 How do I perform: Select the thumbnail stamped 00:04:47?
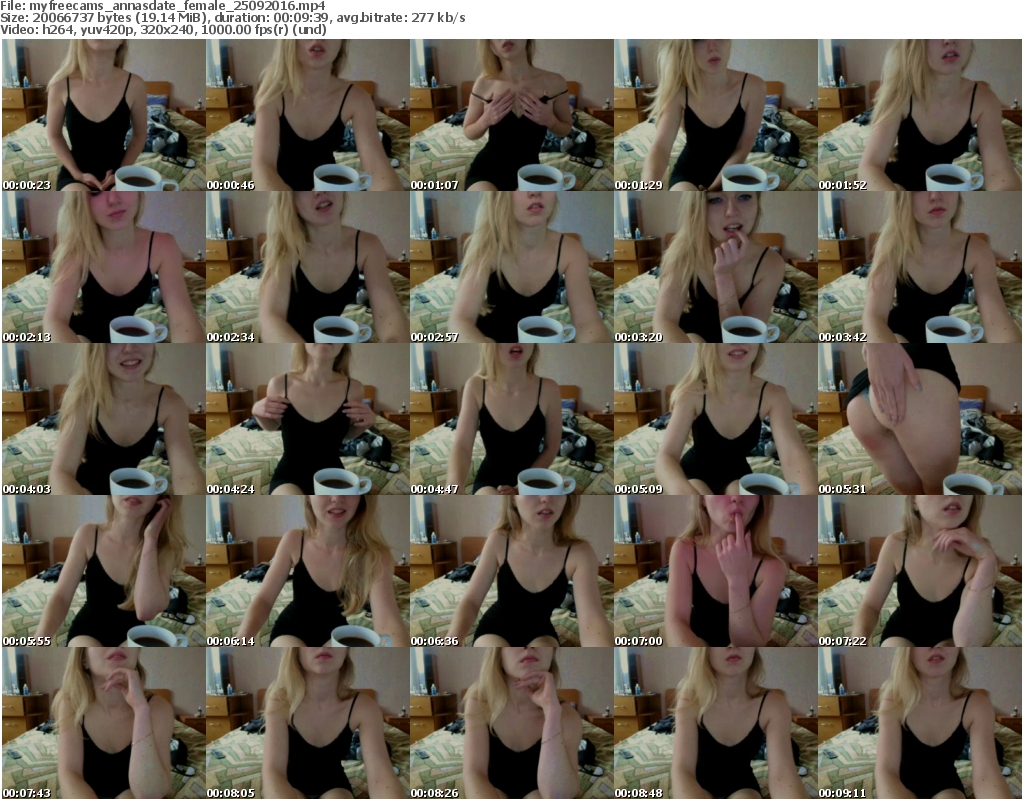click(512, 419)
